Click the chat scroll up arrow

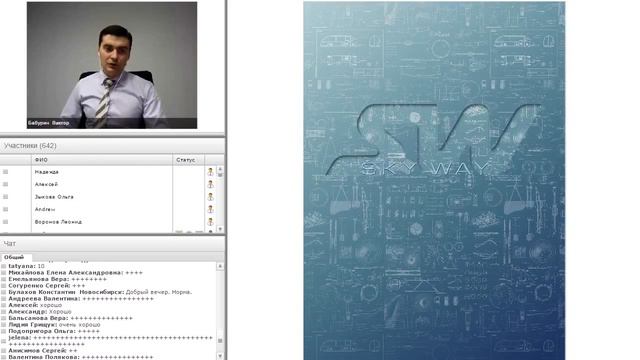coord(220,266)
